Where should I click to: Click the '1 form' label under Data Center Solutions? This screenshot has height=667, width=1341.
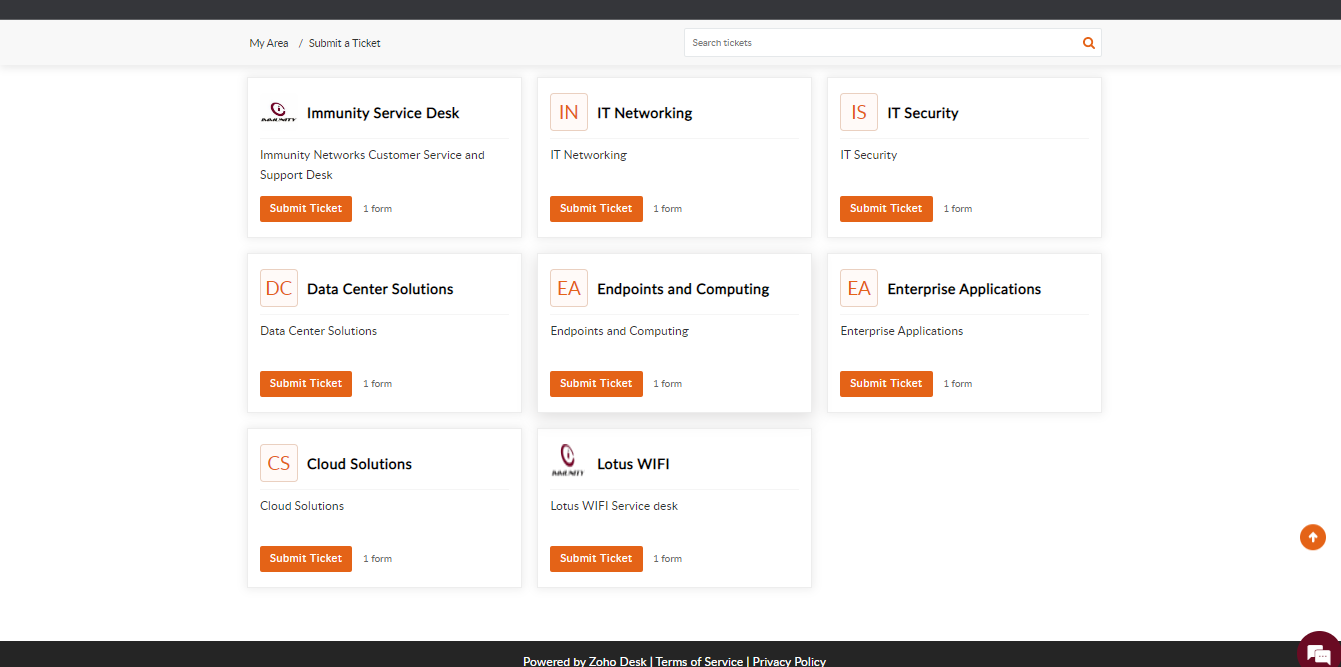coord(377,384)
